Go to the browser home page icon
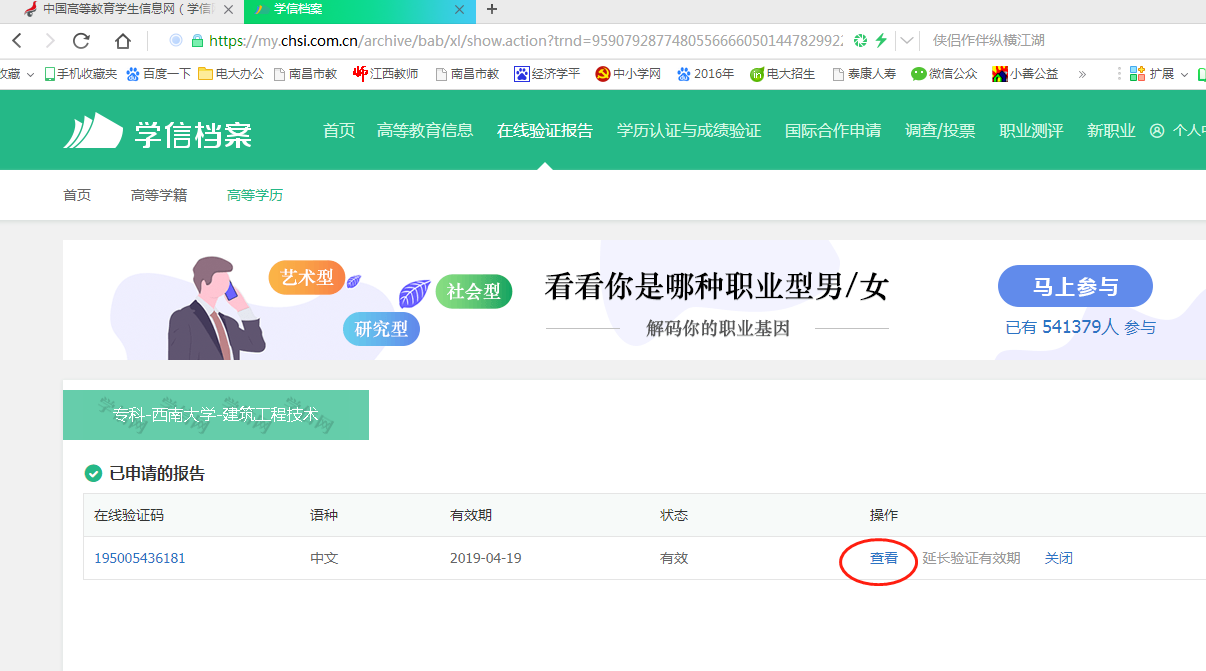This screenshot has width=1206, height=671. (x=122, y=41)
